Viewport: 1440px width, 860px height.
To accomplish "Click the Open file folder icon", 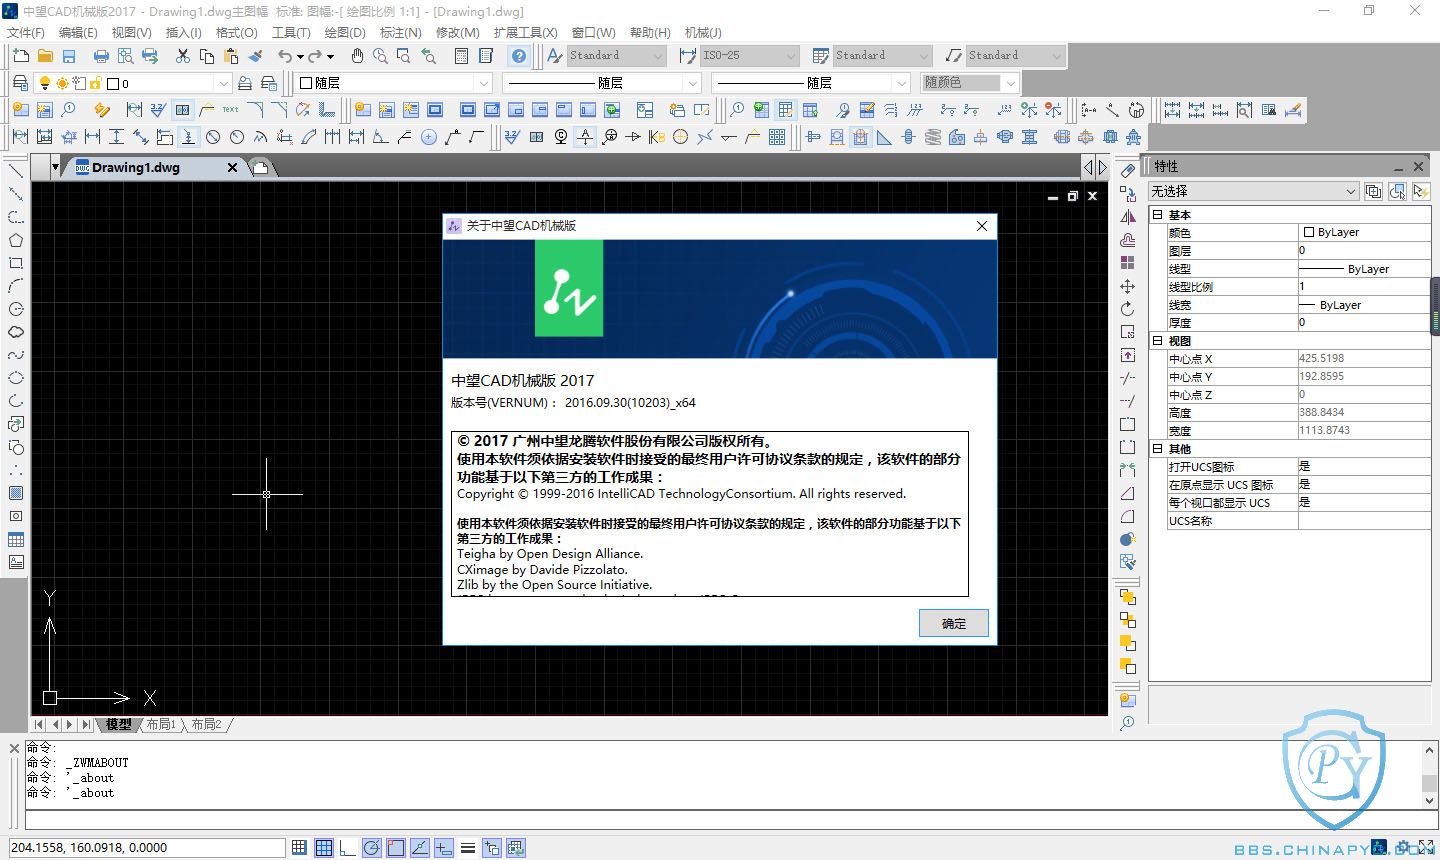I will 44,56.
